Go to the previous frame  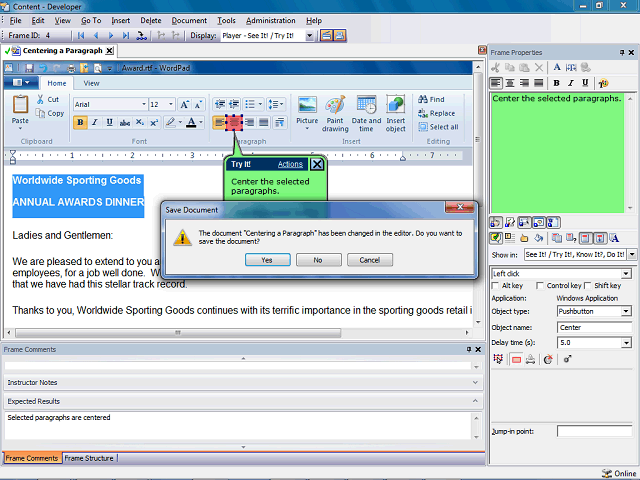(x=96, y=36)
